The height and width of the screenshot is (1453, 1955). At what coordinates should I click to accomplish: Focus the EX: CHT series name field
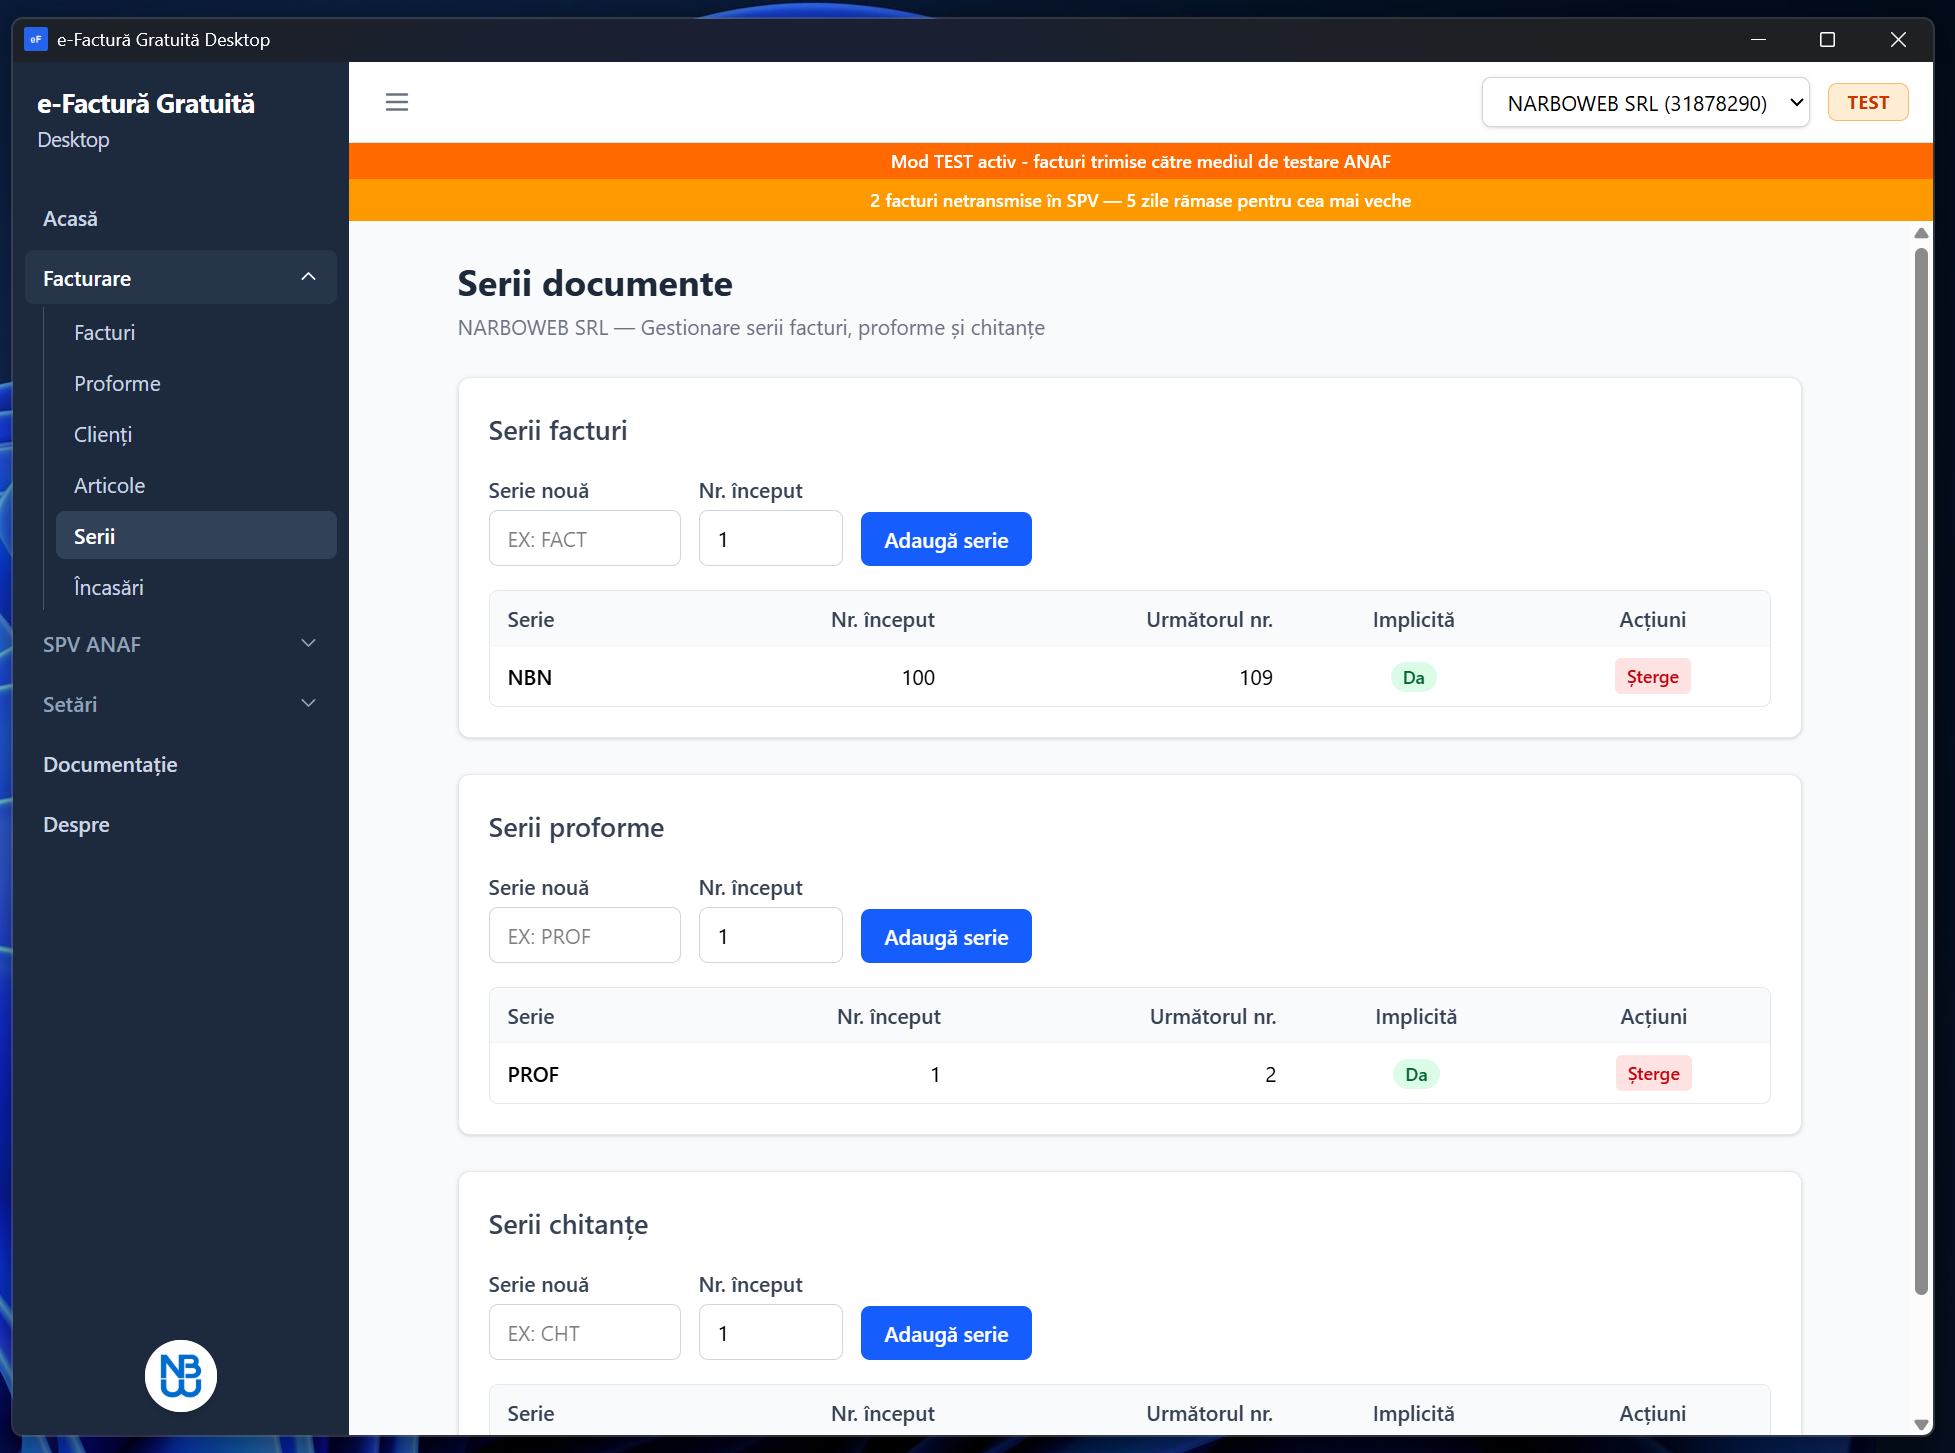[584, 1333]
